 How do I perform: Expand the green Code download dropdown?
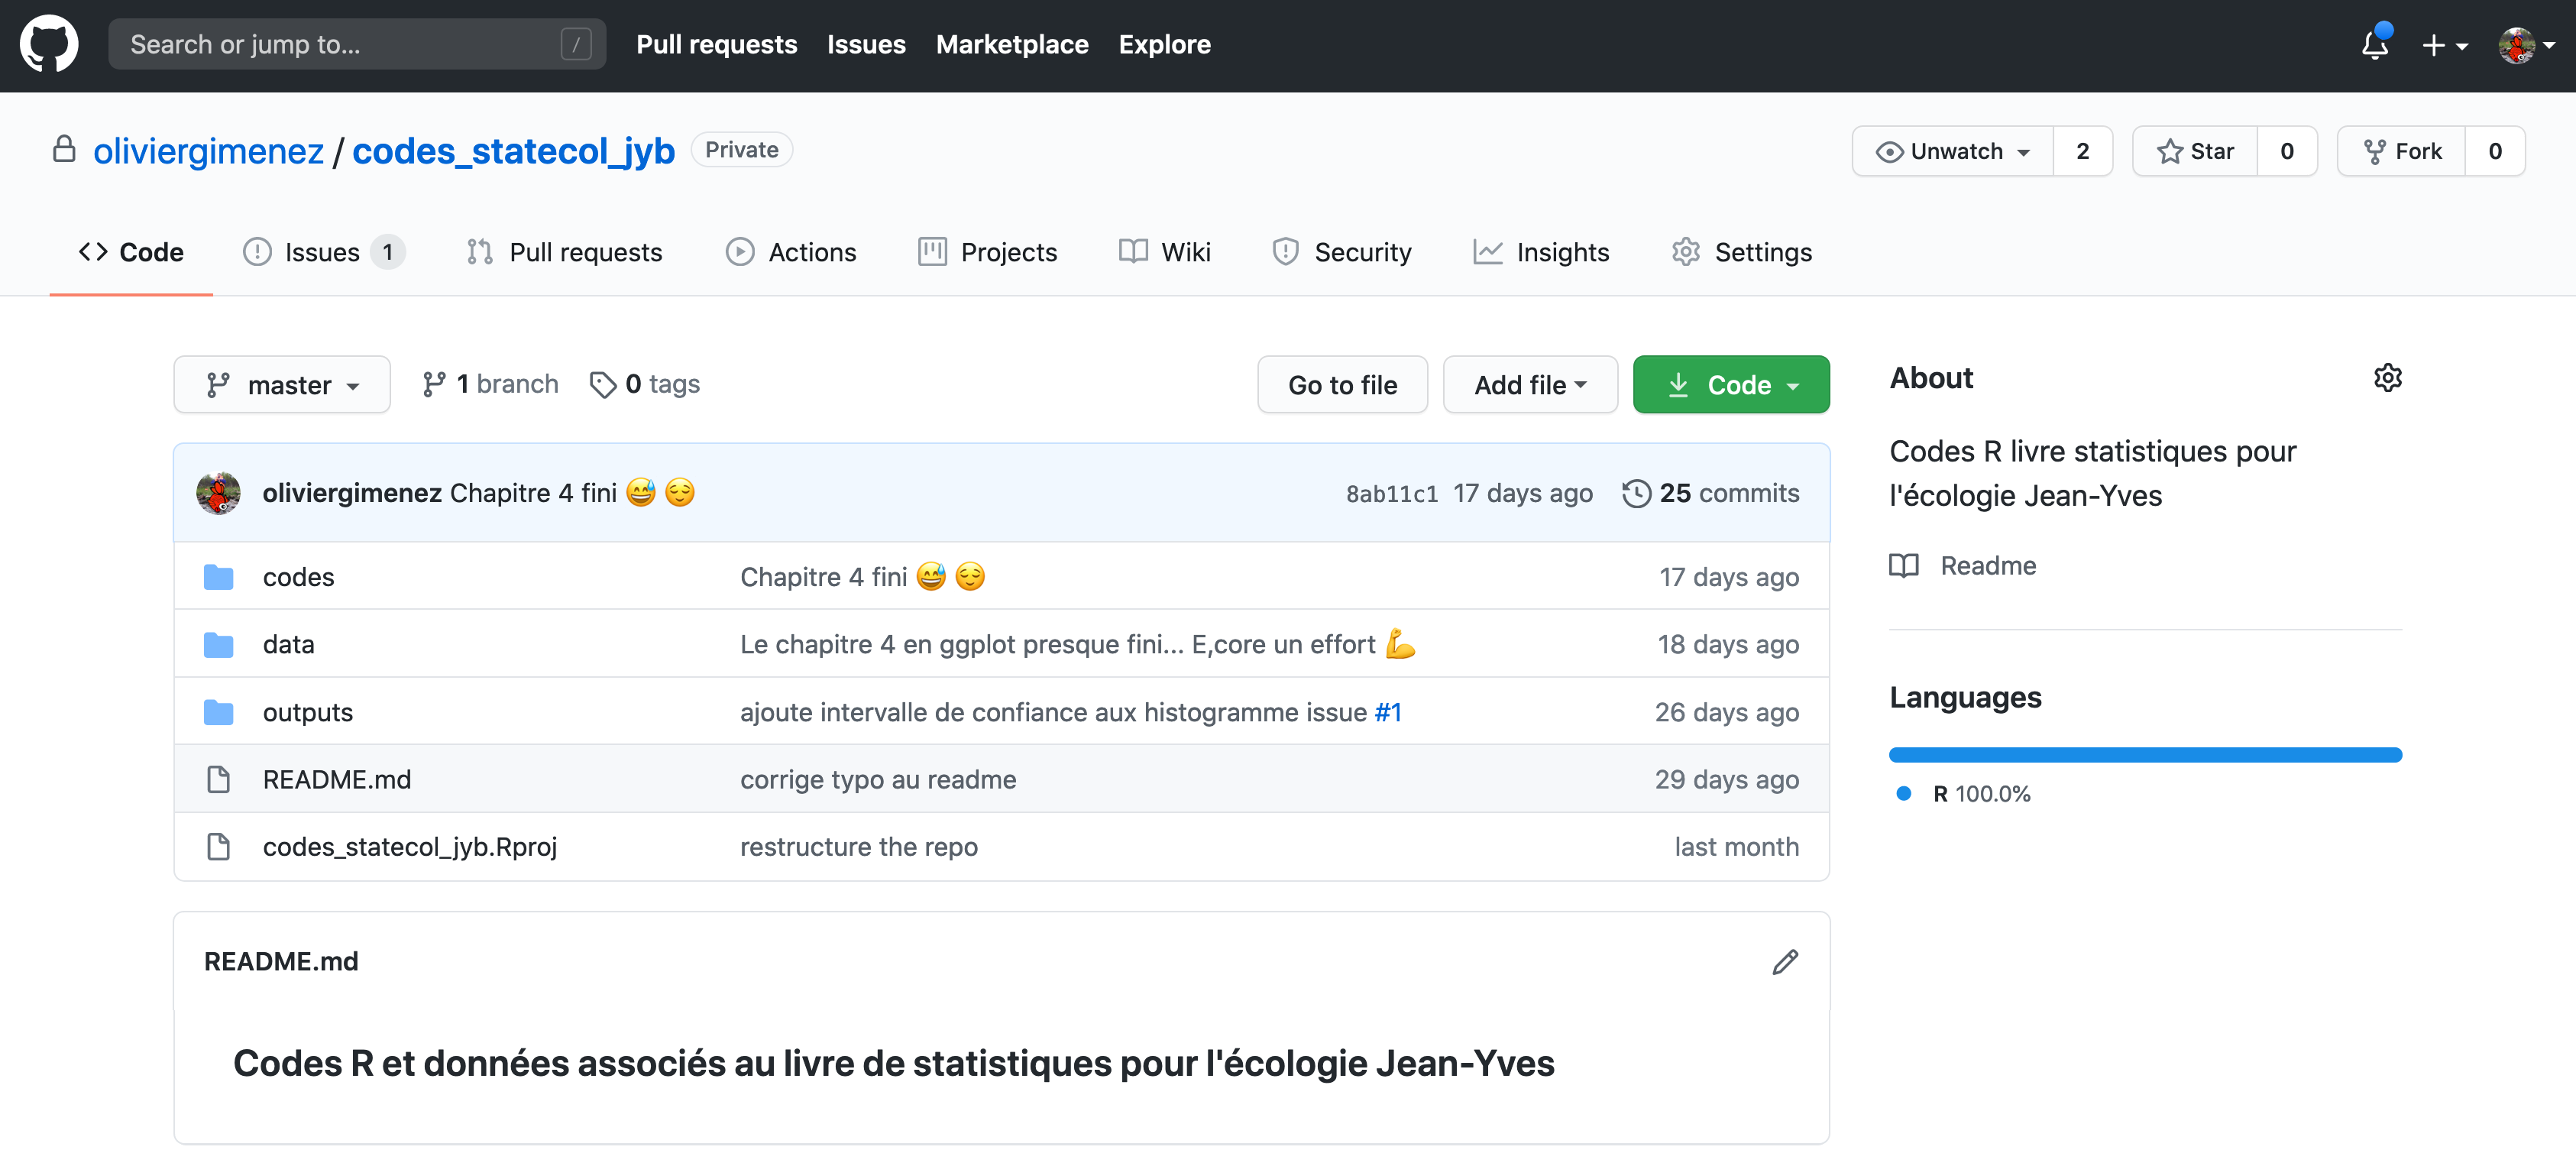pyautogui.click(x=1730, y=385)
